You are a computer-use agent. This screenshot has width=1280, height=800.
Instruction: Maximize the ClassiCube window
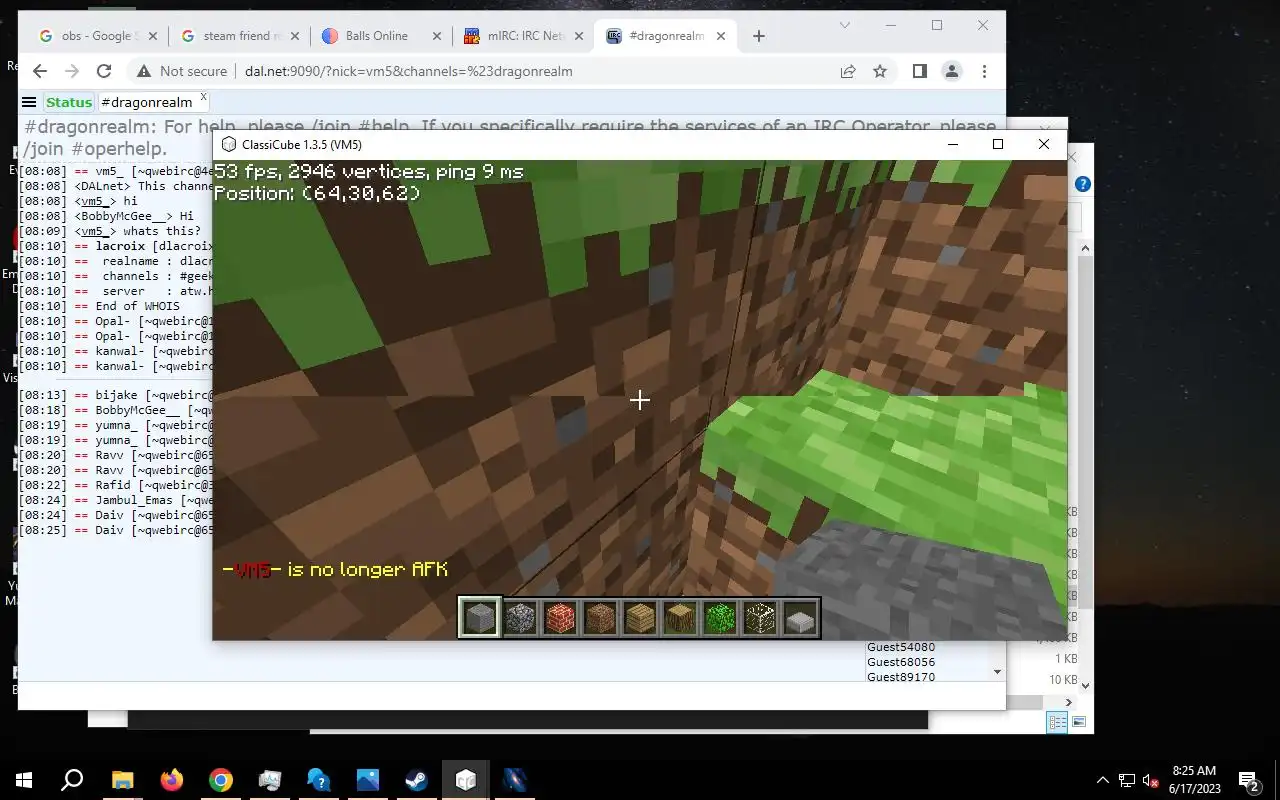pyautogui.click(x=997, y=145)
